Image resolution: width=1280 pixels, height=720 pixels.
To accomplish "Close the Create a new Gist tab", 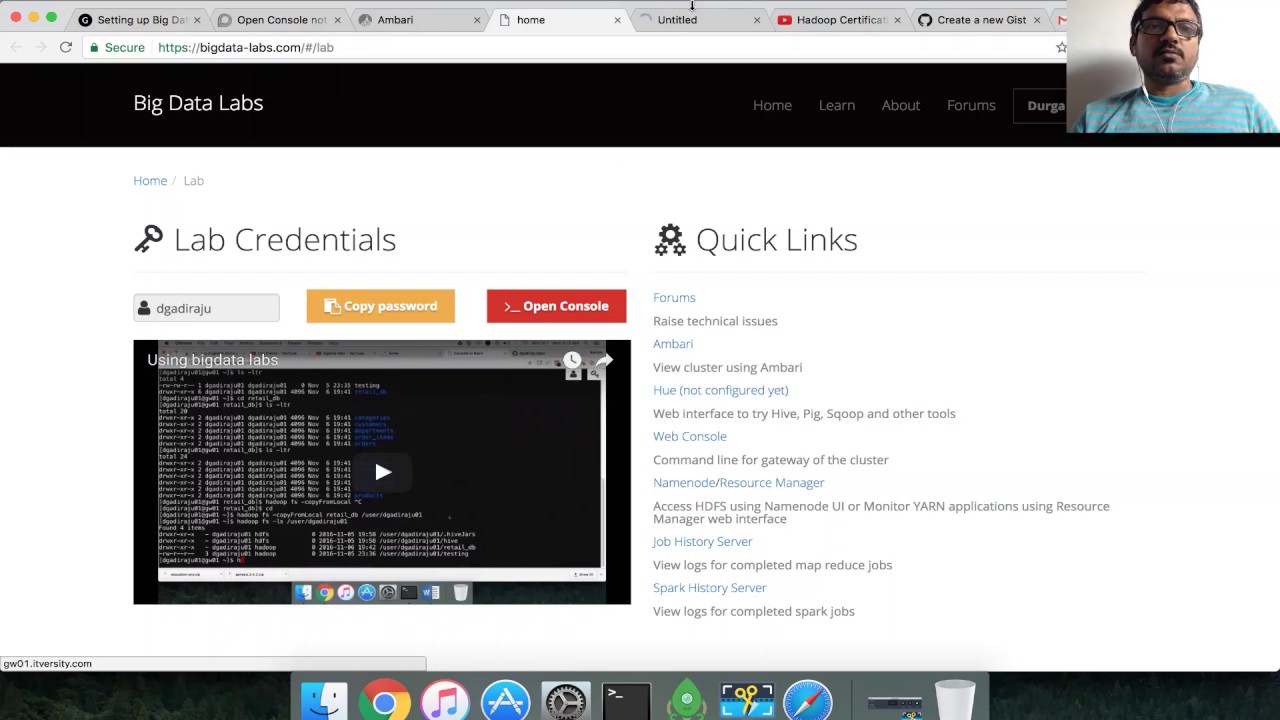I will [x=1037, y=20].
